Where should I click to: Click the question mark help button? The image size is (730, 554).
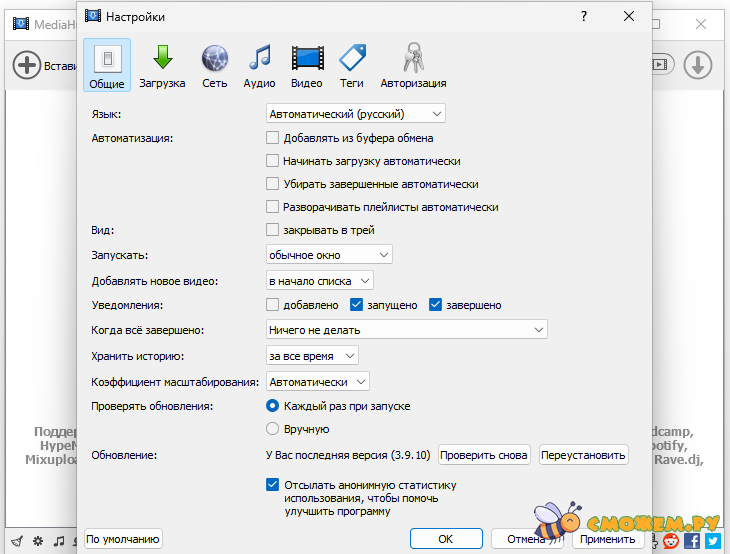(583, 16)
